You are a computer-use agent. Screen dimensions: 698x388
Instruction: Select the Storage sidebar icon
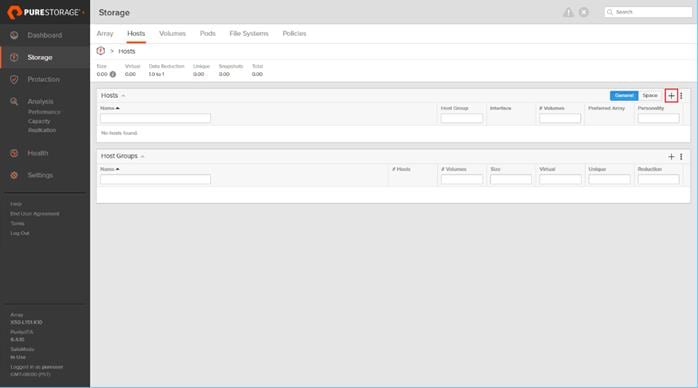click(14, 57)
